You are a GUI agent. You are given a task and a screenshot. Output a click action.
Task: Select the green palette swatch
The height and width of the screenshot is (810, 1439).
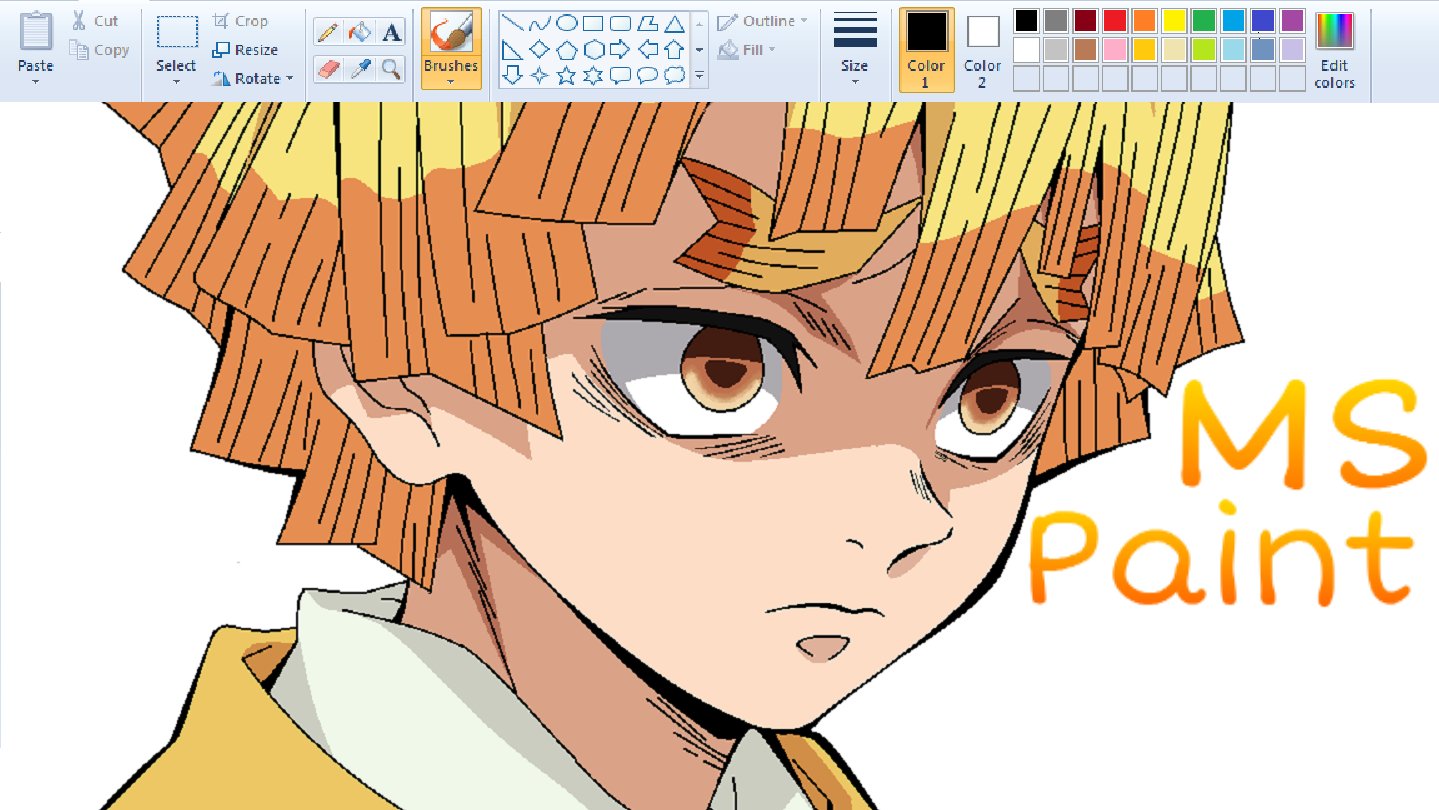click(x=1204, y=20)
